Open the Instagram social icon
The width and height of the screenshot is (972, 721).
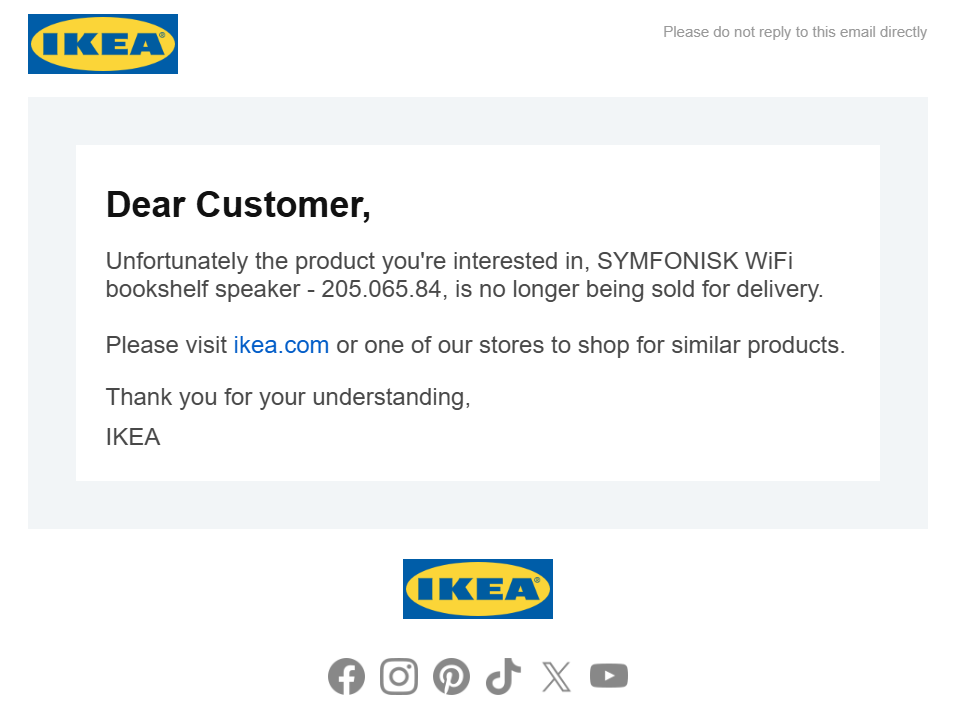click(399, 677)
